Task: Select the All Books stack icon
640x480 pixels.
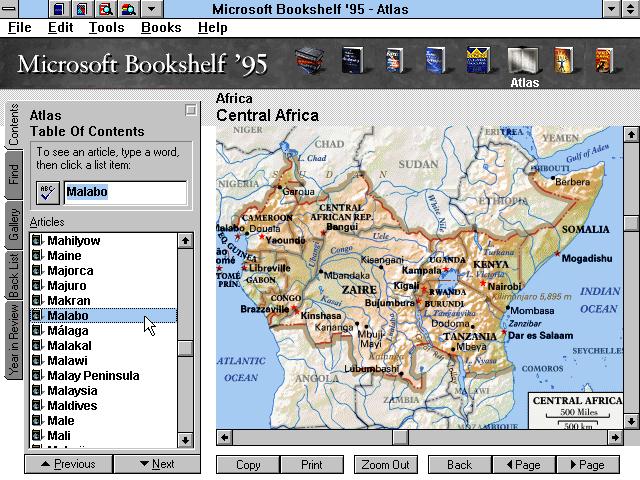Action: click(x=310, y=61)
